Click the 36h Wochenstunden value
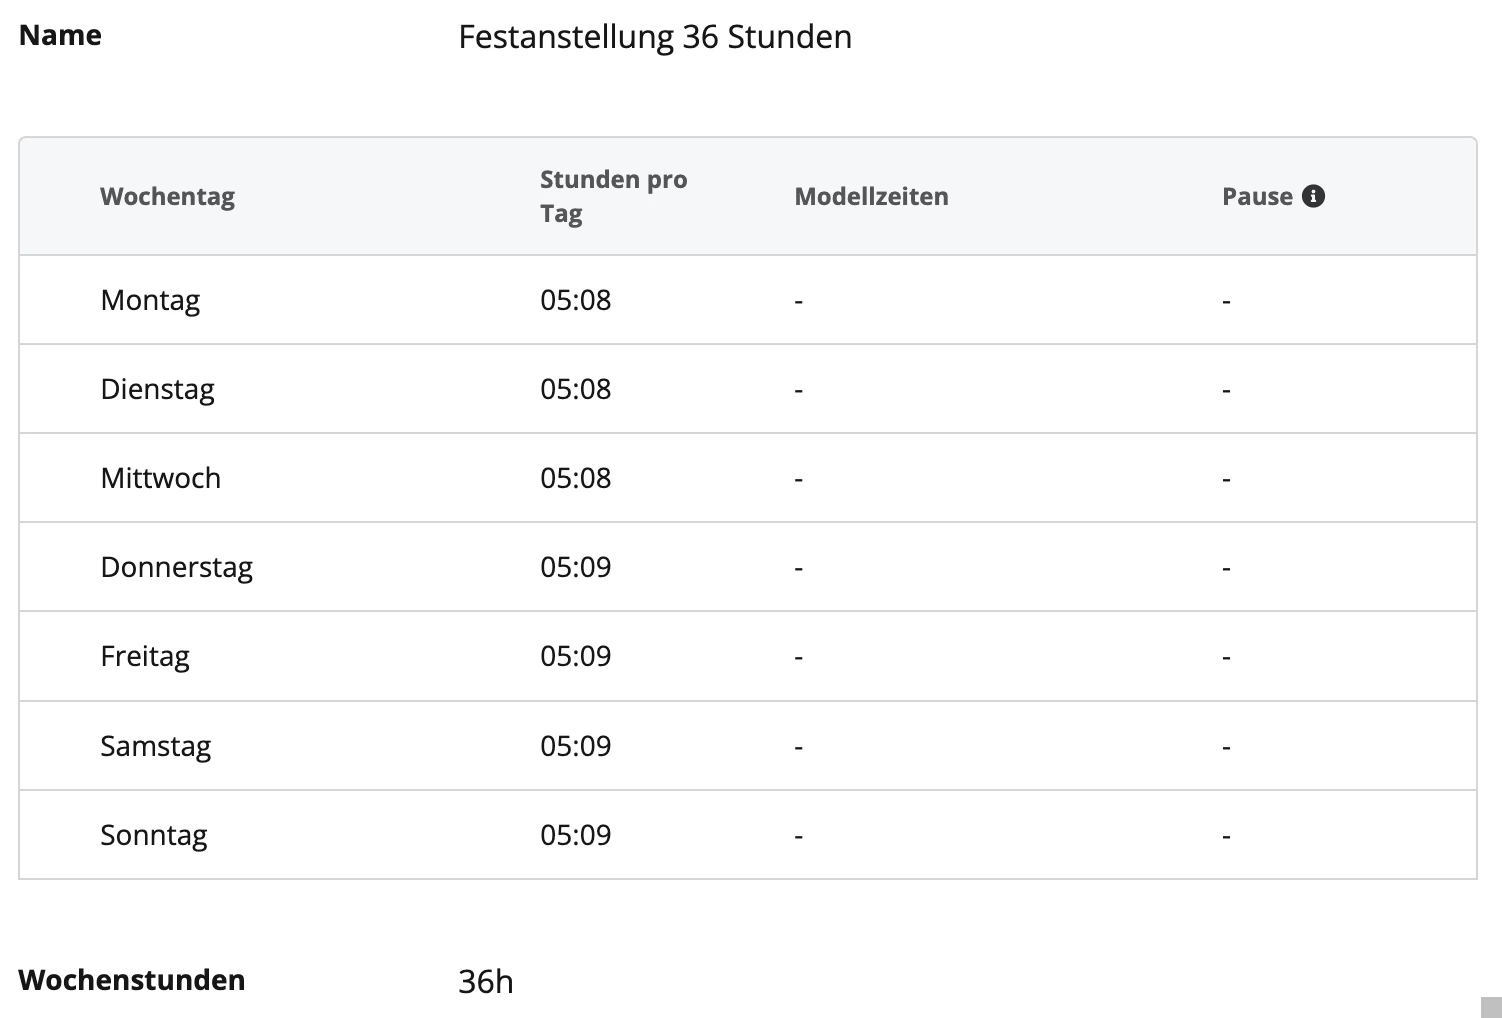Image resolution: width=1502 pixels, height=1018 pixels. click(486, 981)
